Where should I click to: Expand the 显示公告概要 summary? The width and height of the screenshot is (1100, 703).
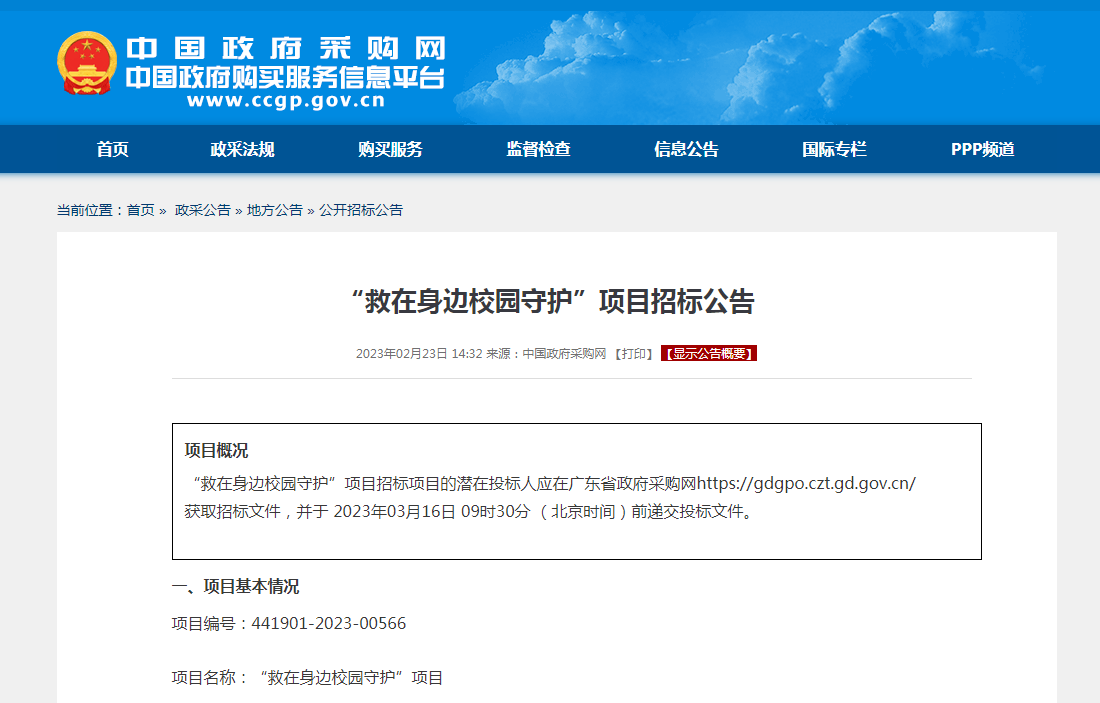[x=709, y=354]
